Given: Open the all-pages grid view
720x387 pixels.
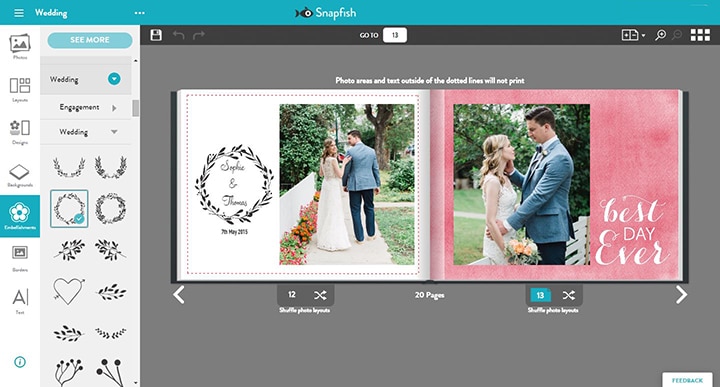Looking at the screenshot, I should point(700,35).
